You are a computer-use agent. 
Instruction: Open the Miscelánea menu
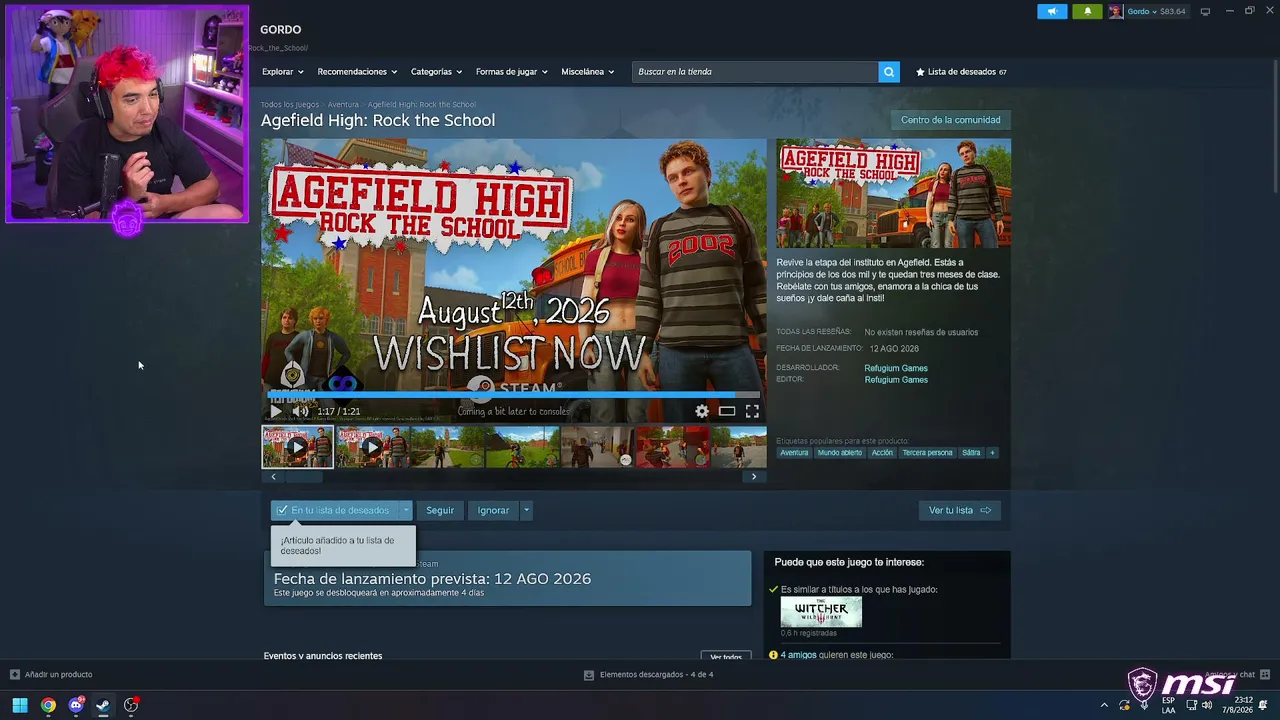[x=587, y=72]
